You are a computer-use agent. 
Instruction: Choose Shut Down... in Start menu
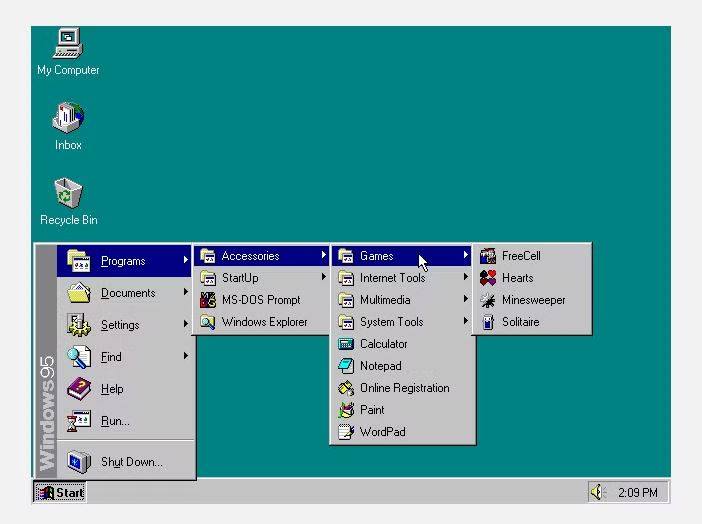point(125,461)
